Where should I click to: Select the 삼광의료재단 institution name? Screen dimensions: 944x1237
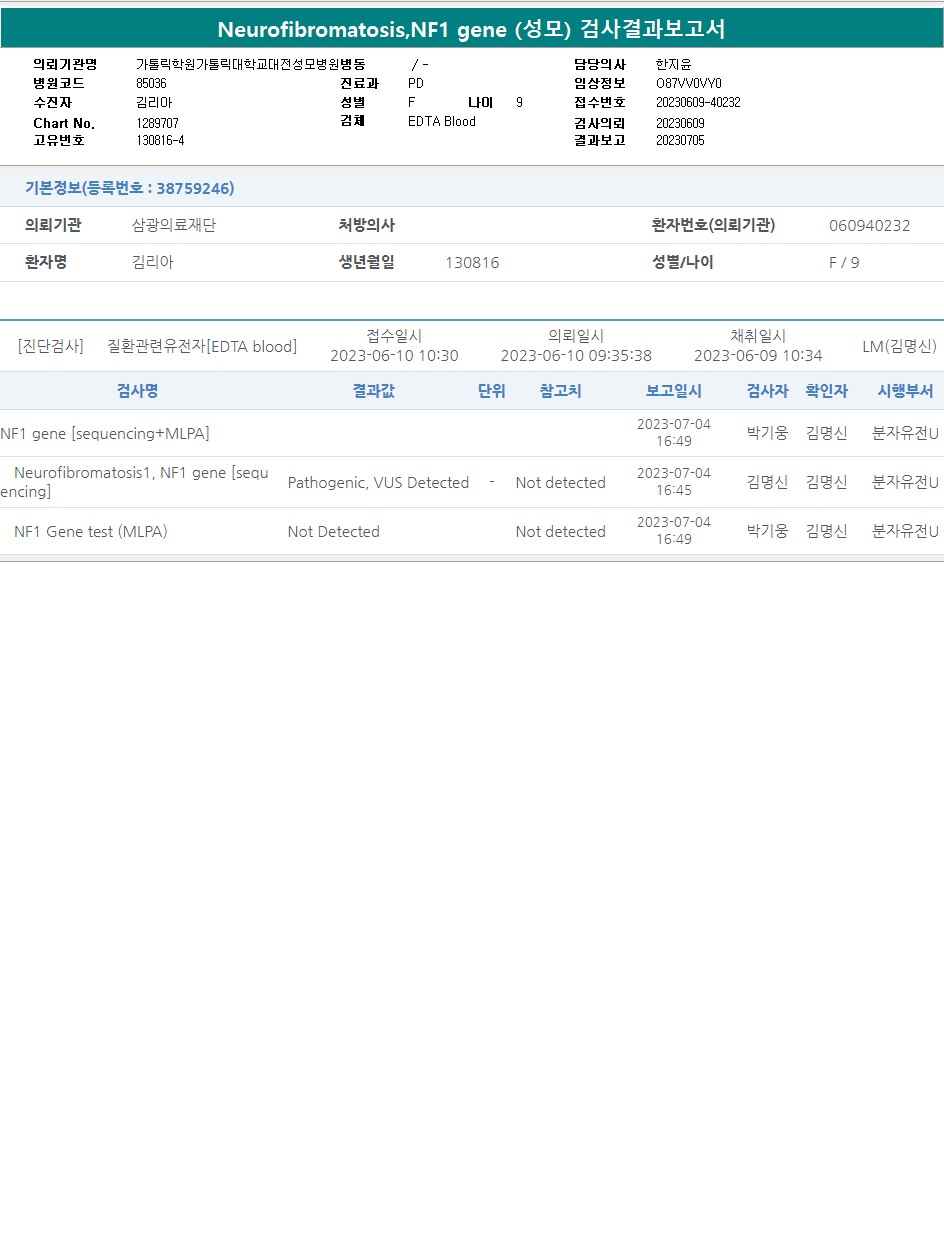pyautogui.click(x=174, y=225)
